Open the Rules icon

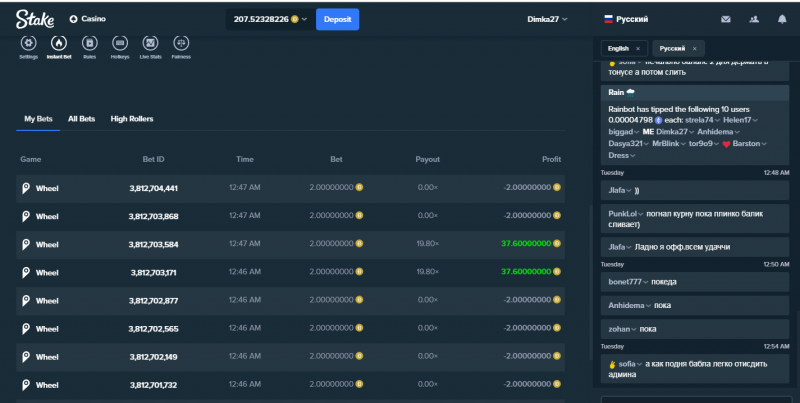[90, 43]
